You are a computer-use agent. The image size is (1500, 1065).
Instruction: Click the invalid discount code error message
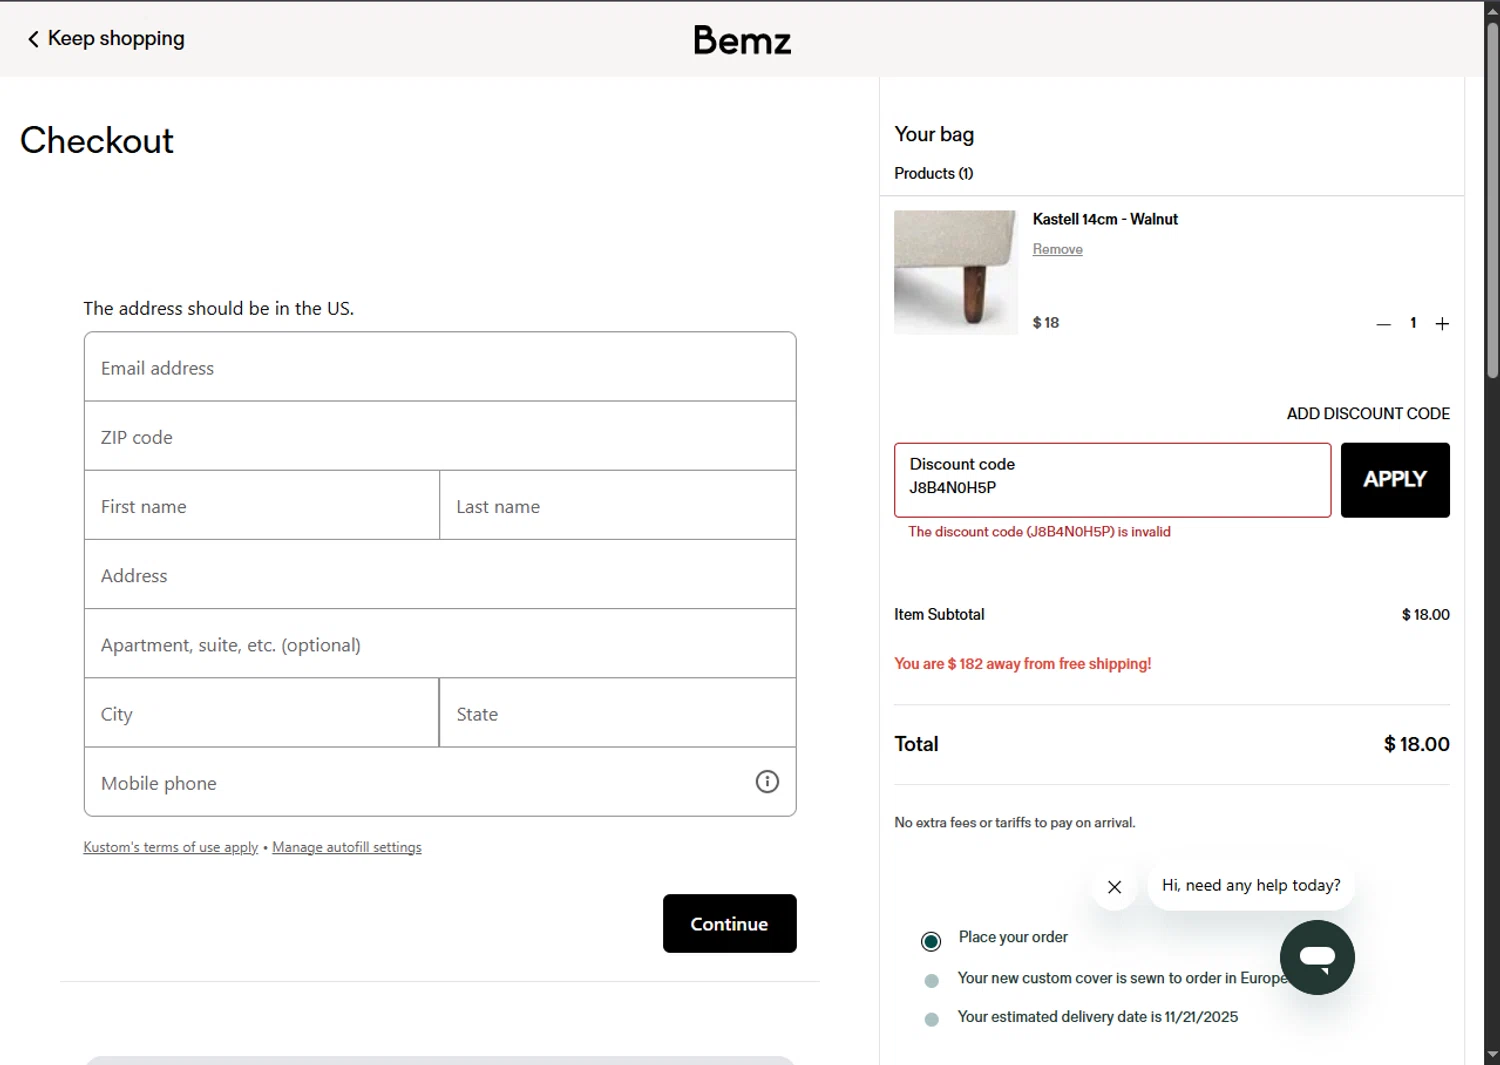[1039, 532]
